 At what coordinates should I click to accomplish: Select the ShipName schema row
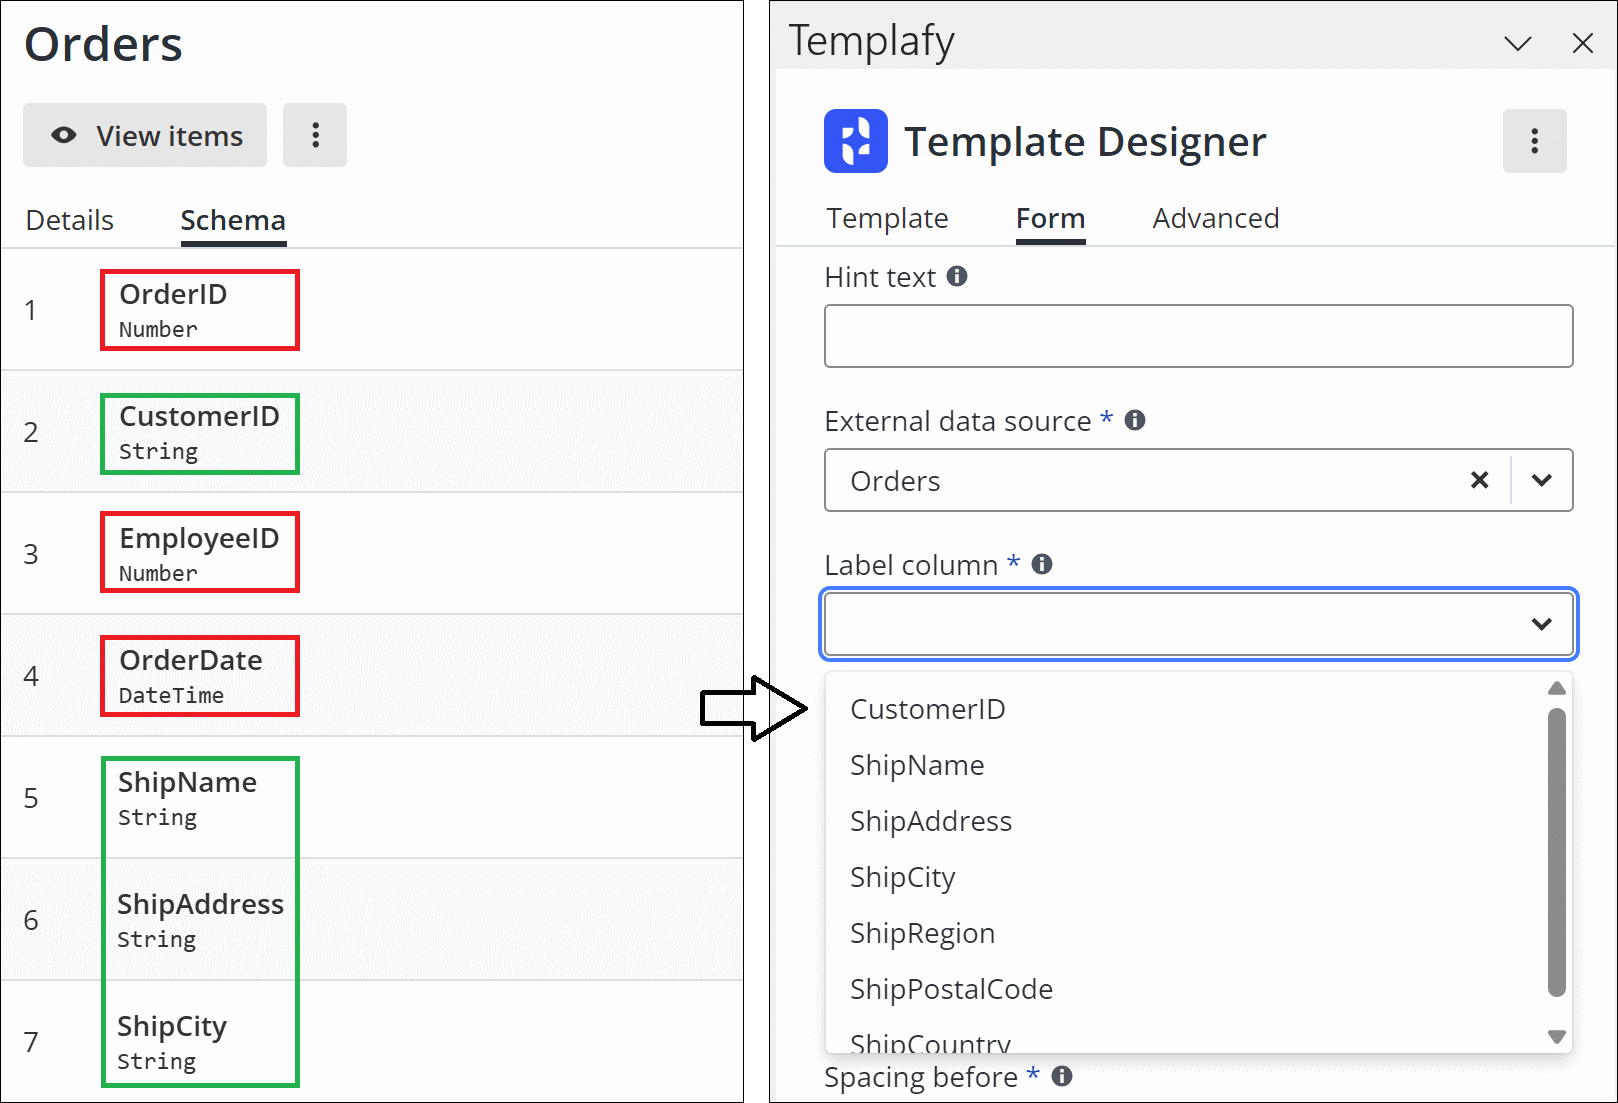[372, 798]
